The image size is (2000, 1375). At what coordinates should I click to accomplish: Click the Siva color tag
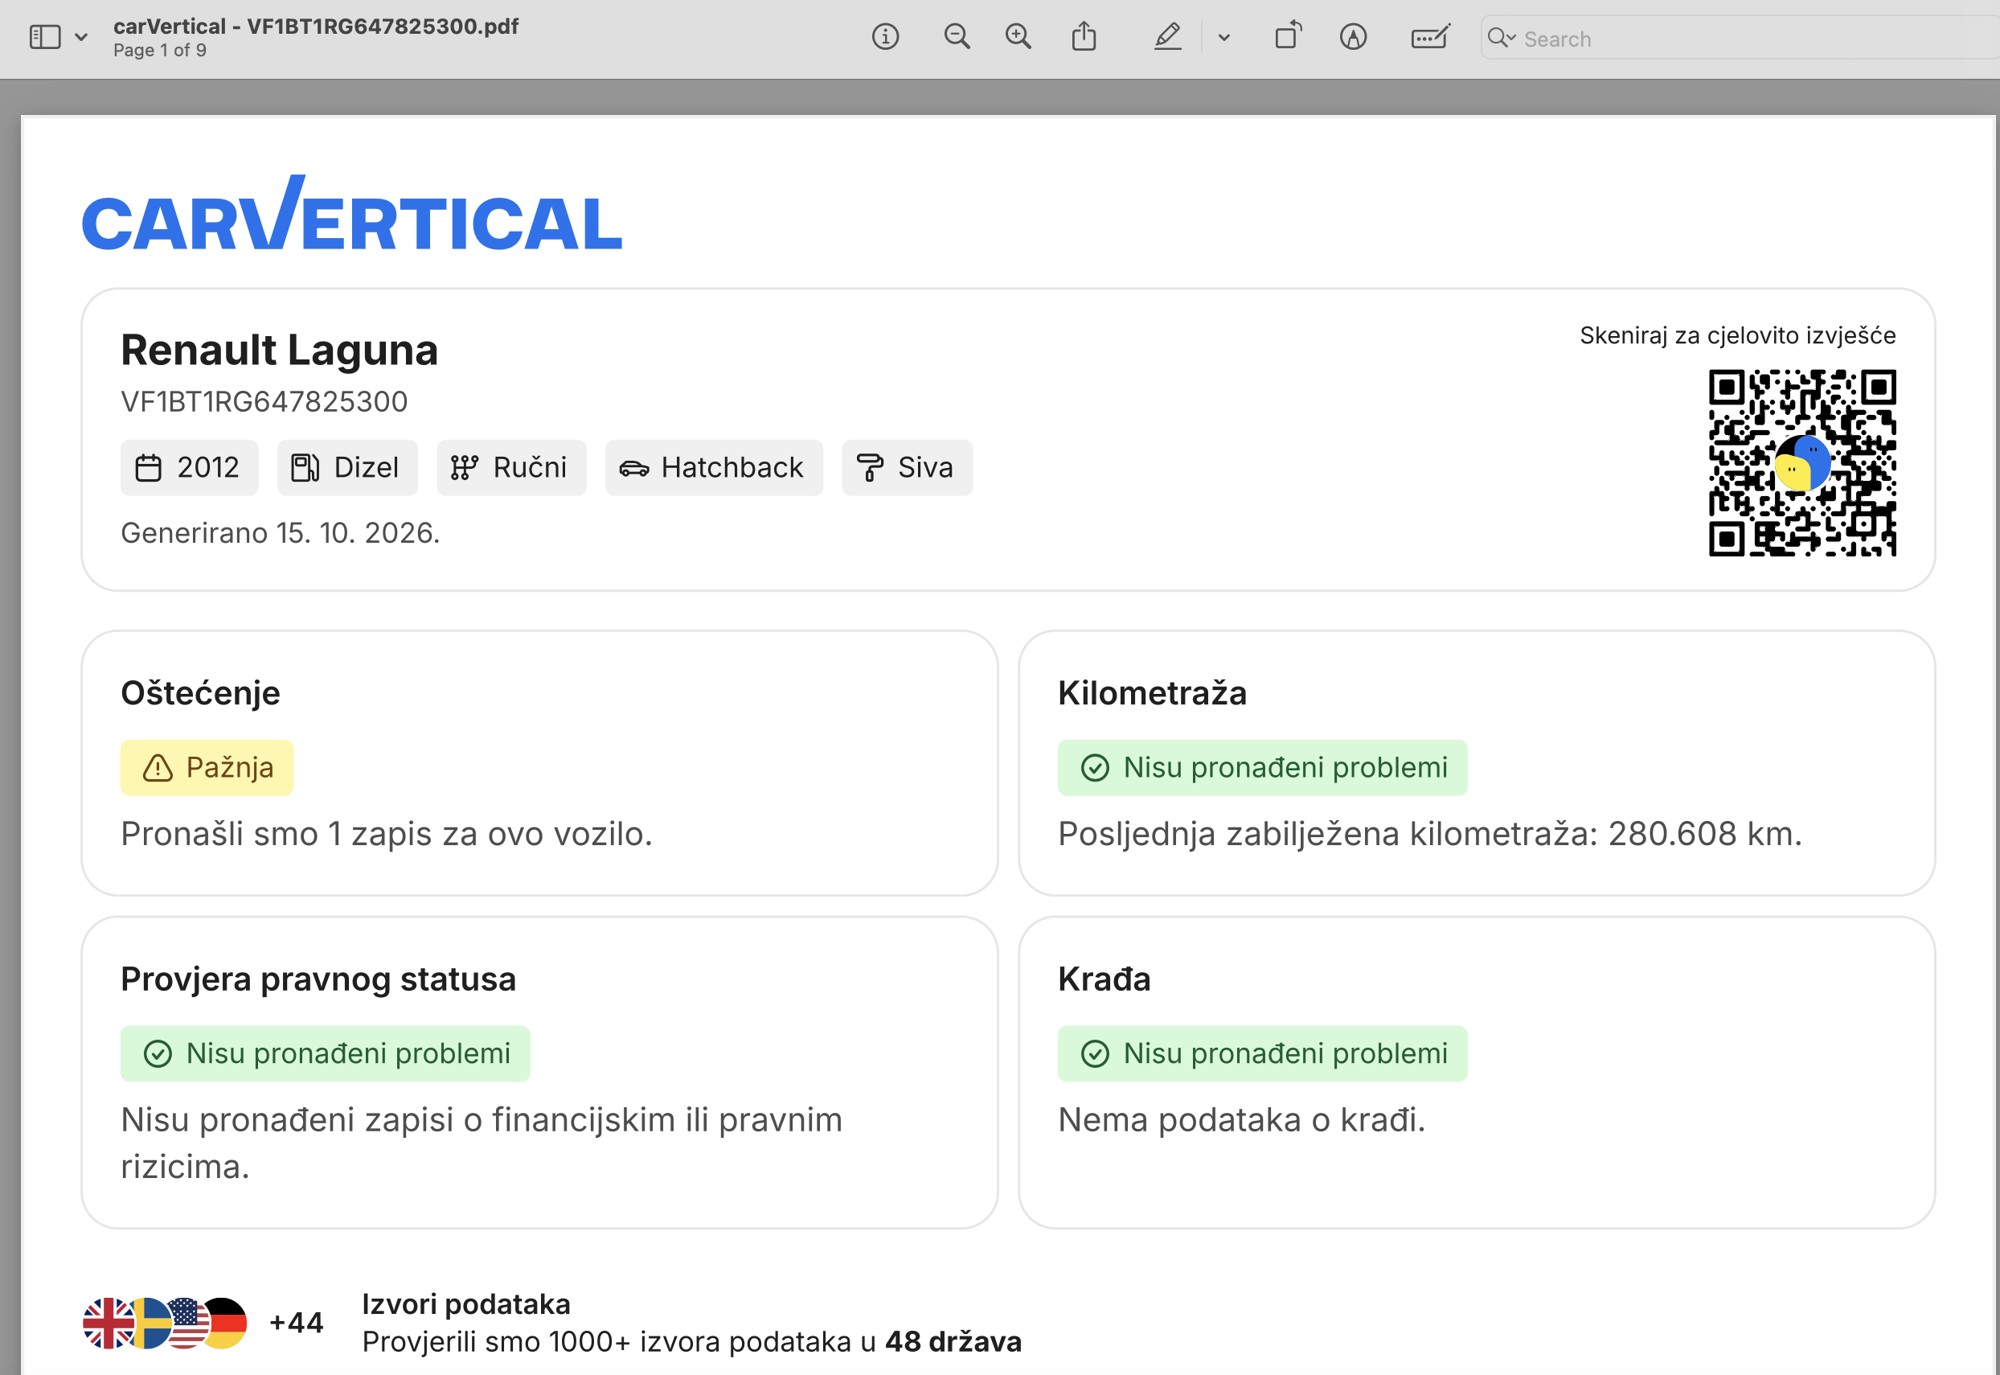(x=907, y=467)
